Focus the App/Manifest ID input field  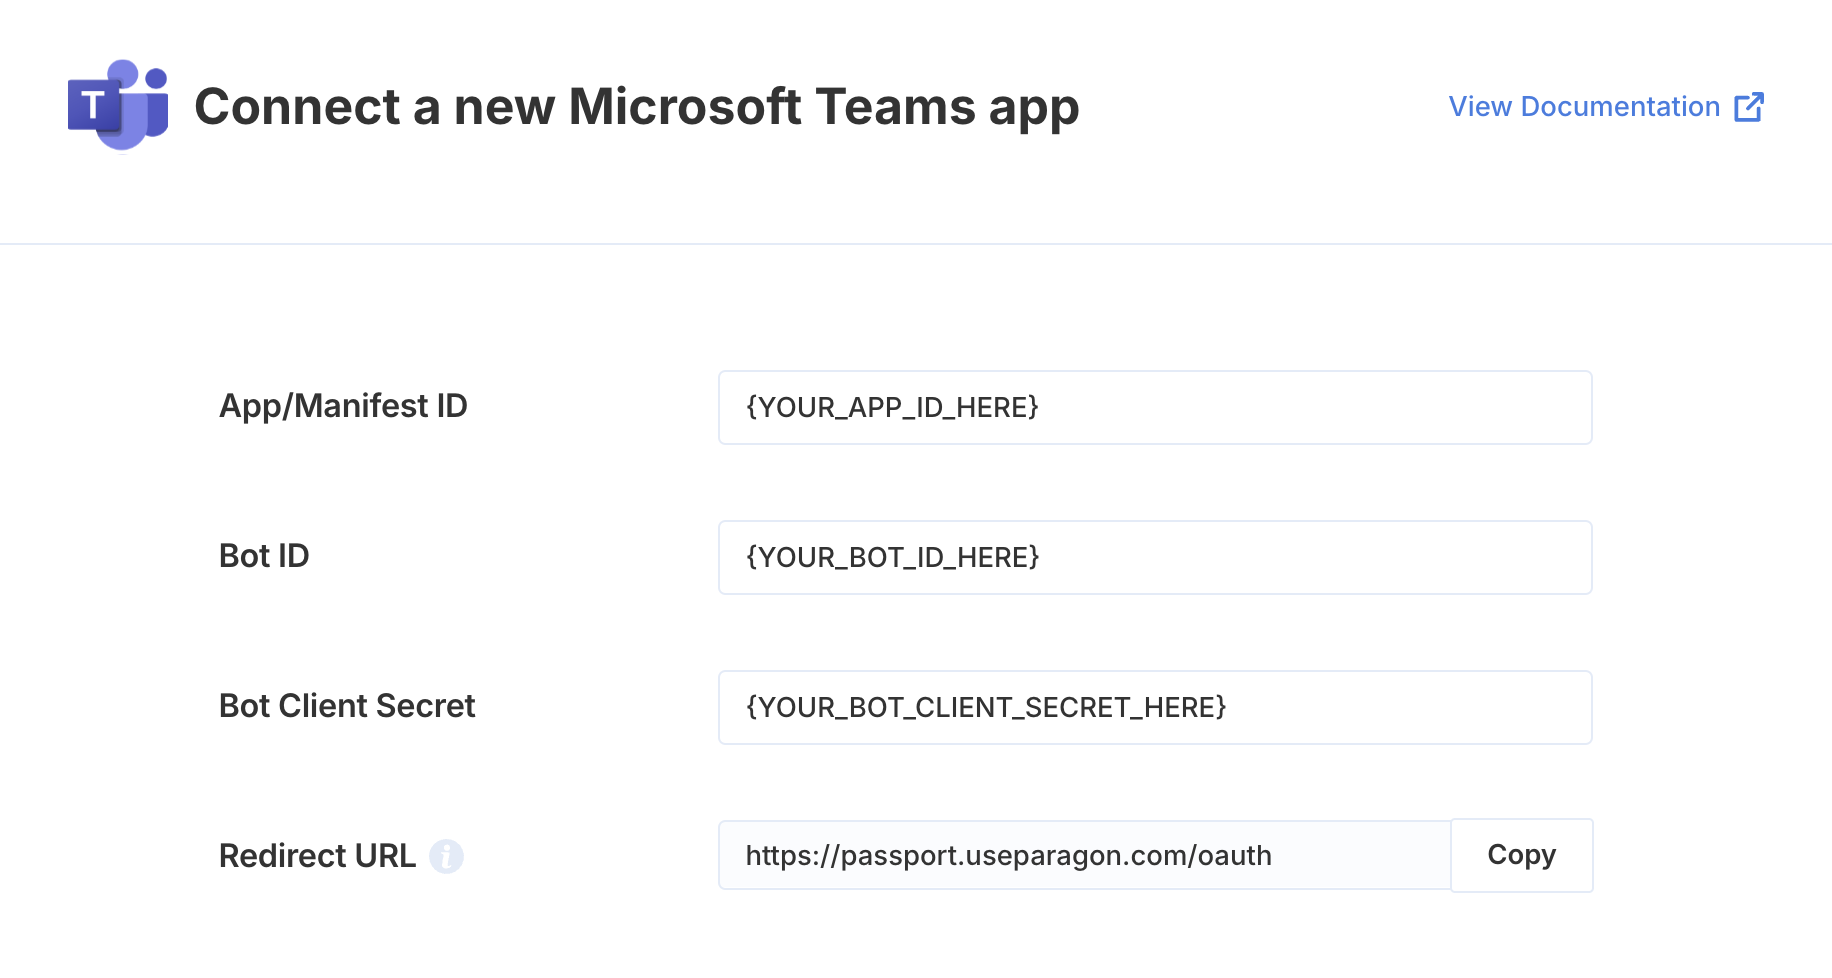[1155, 408]
